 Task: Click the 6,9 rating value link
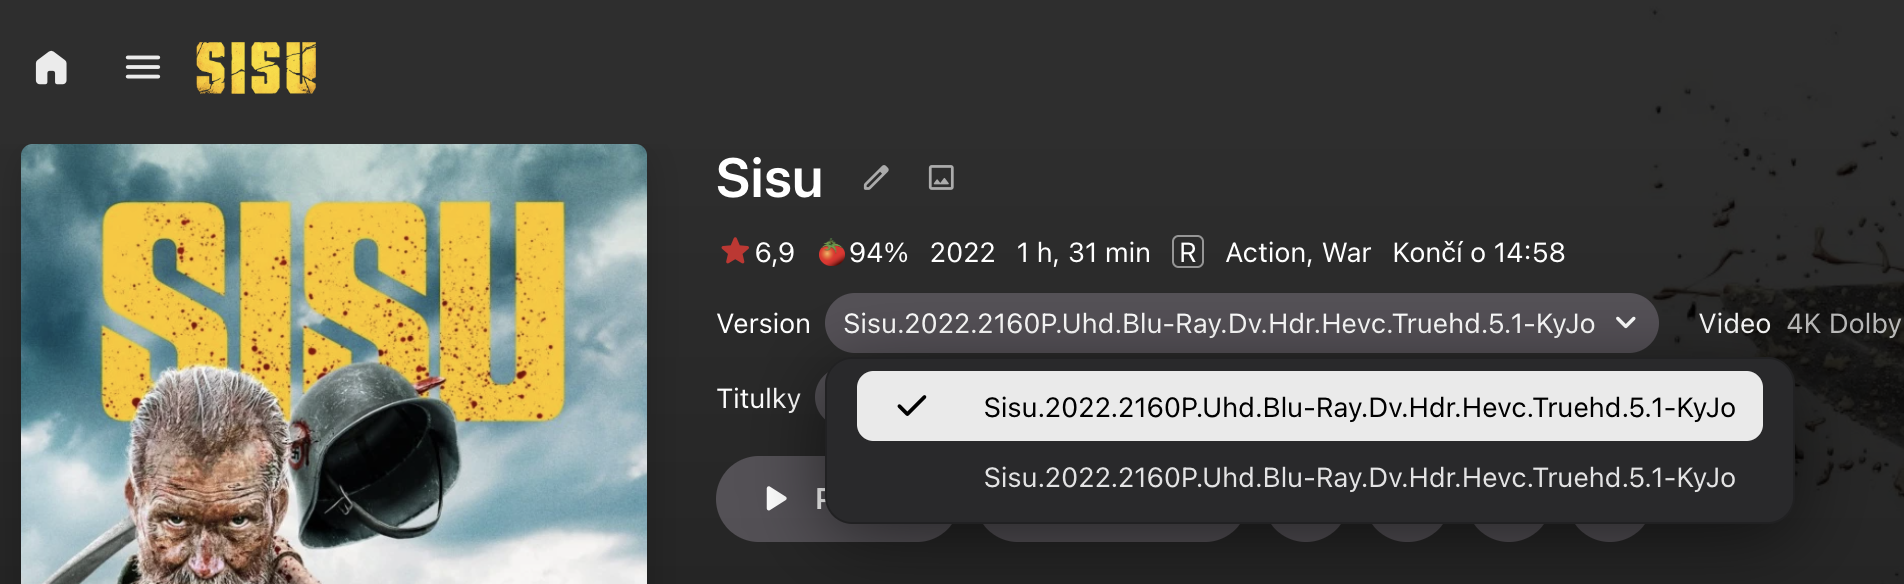pos(771,252)
